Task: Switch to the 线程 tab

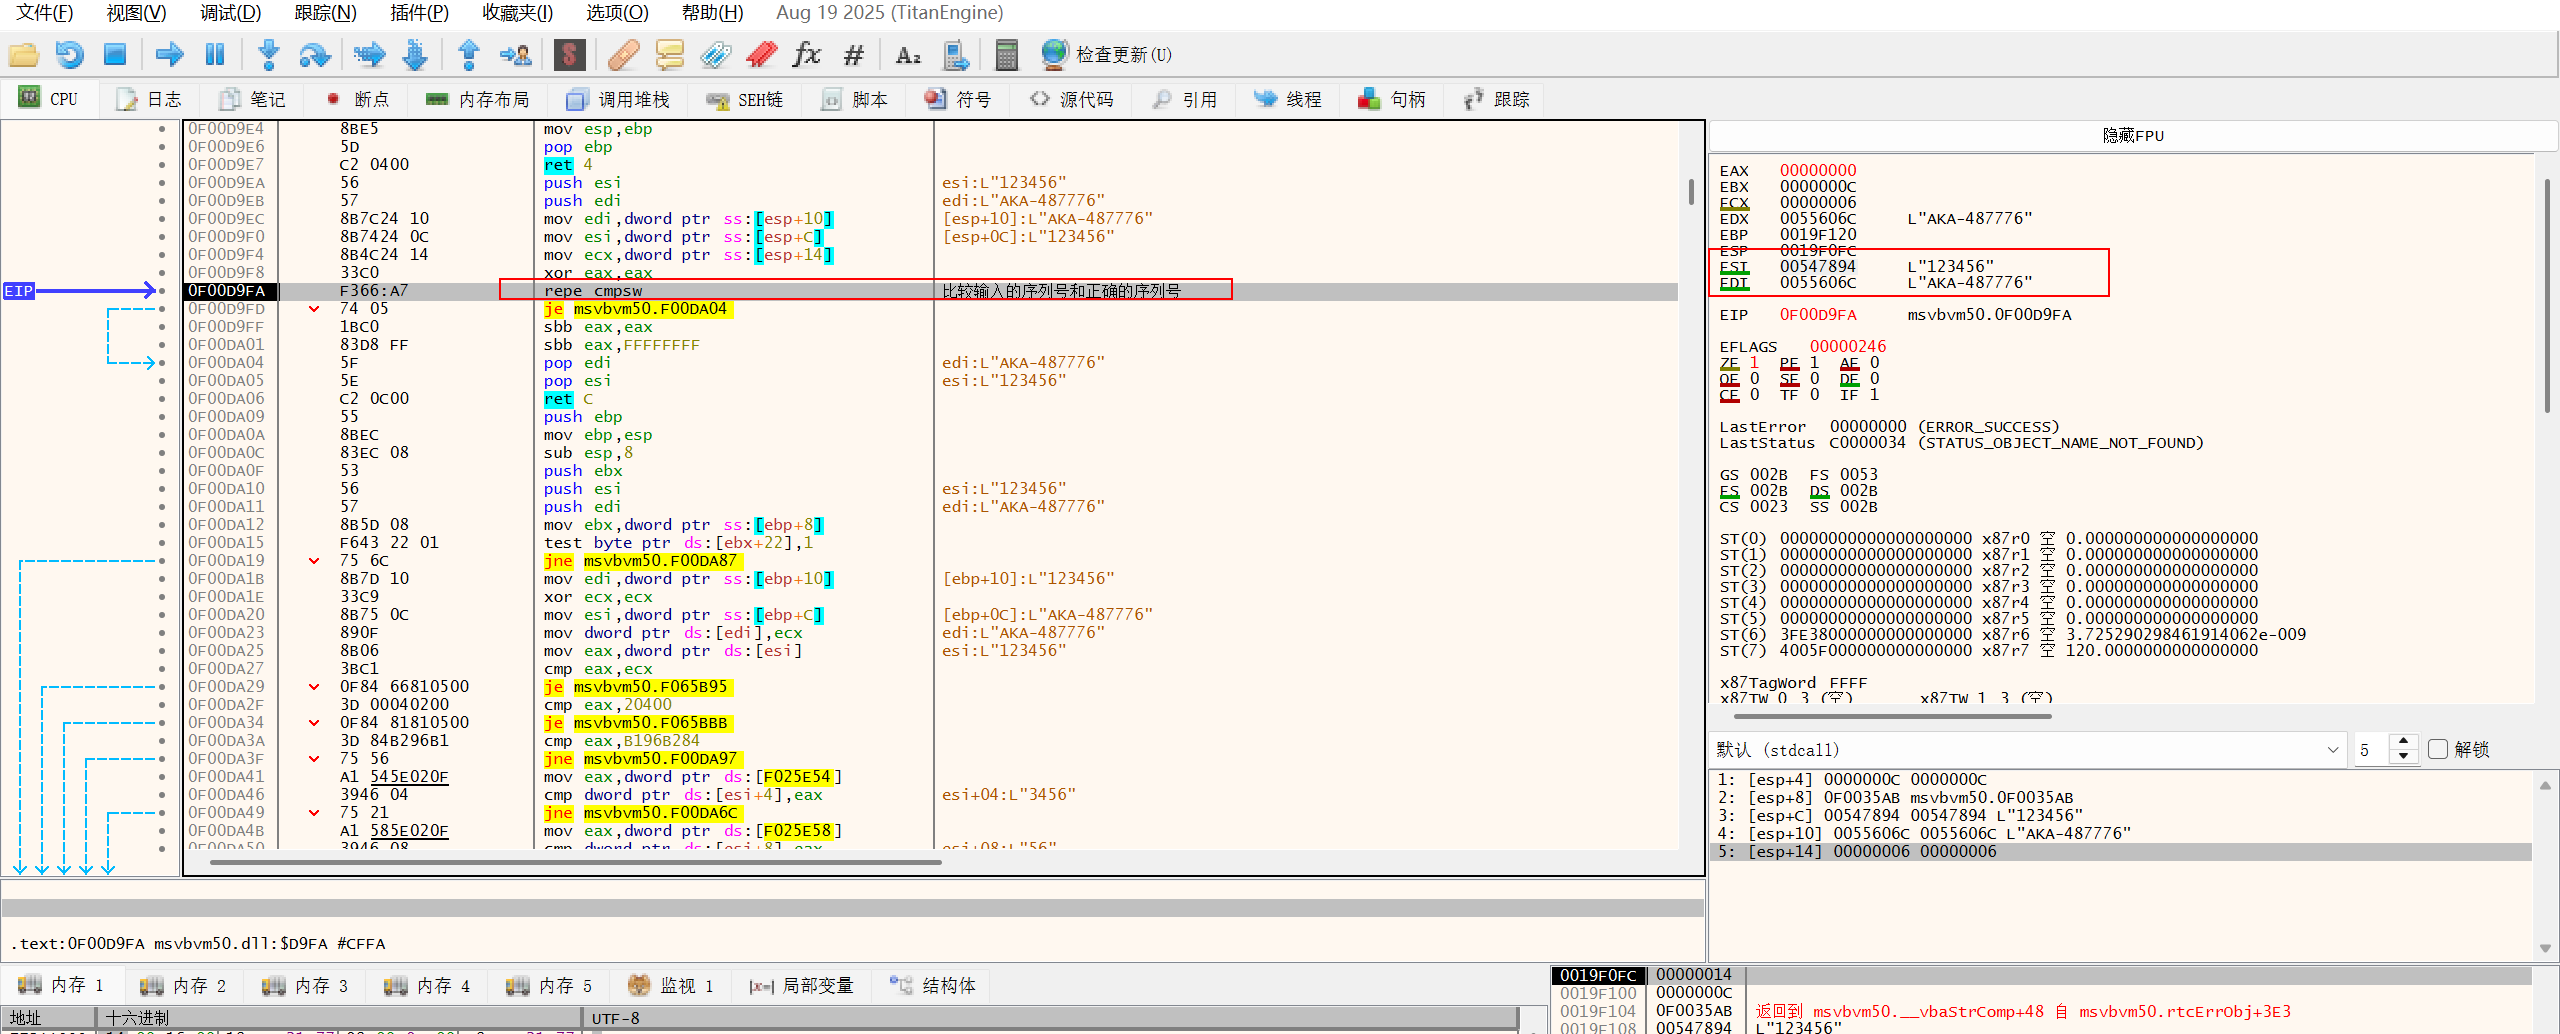Action: (x=1289, y=99)
